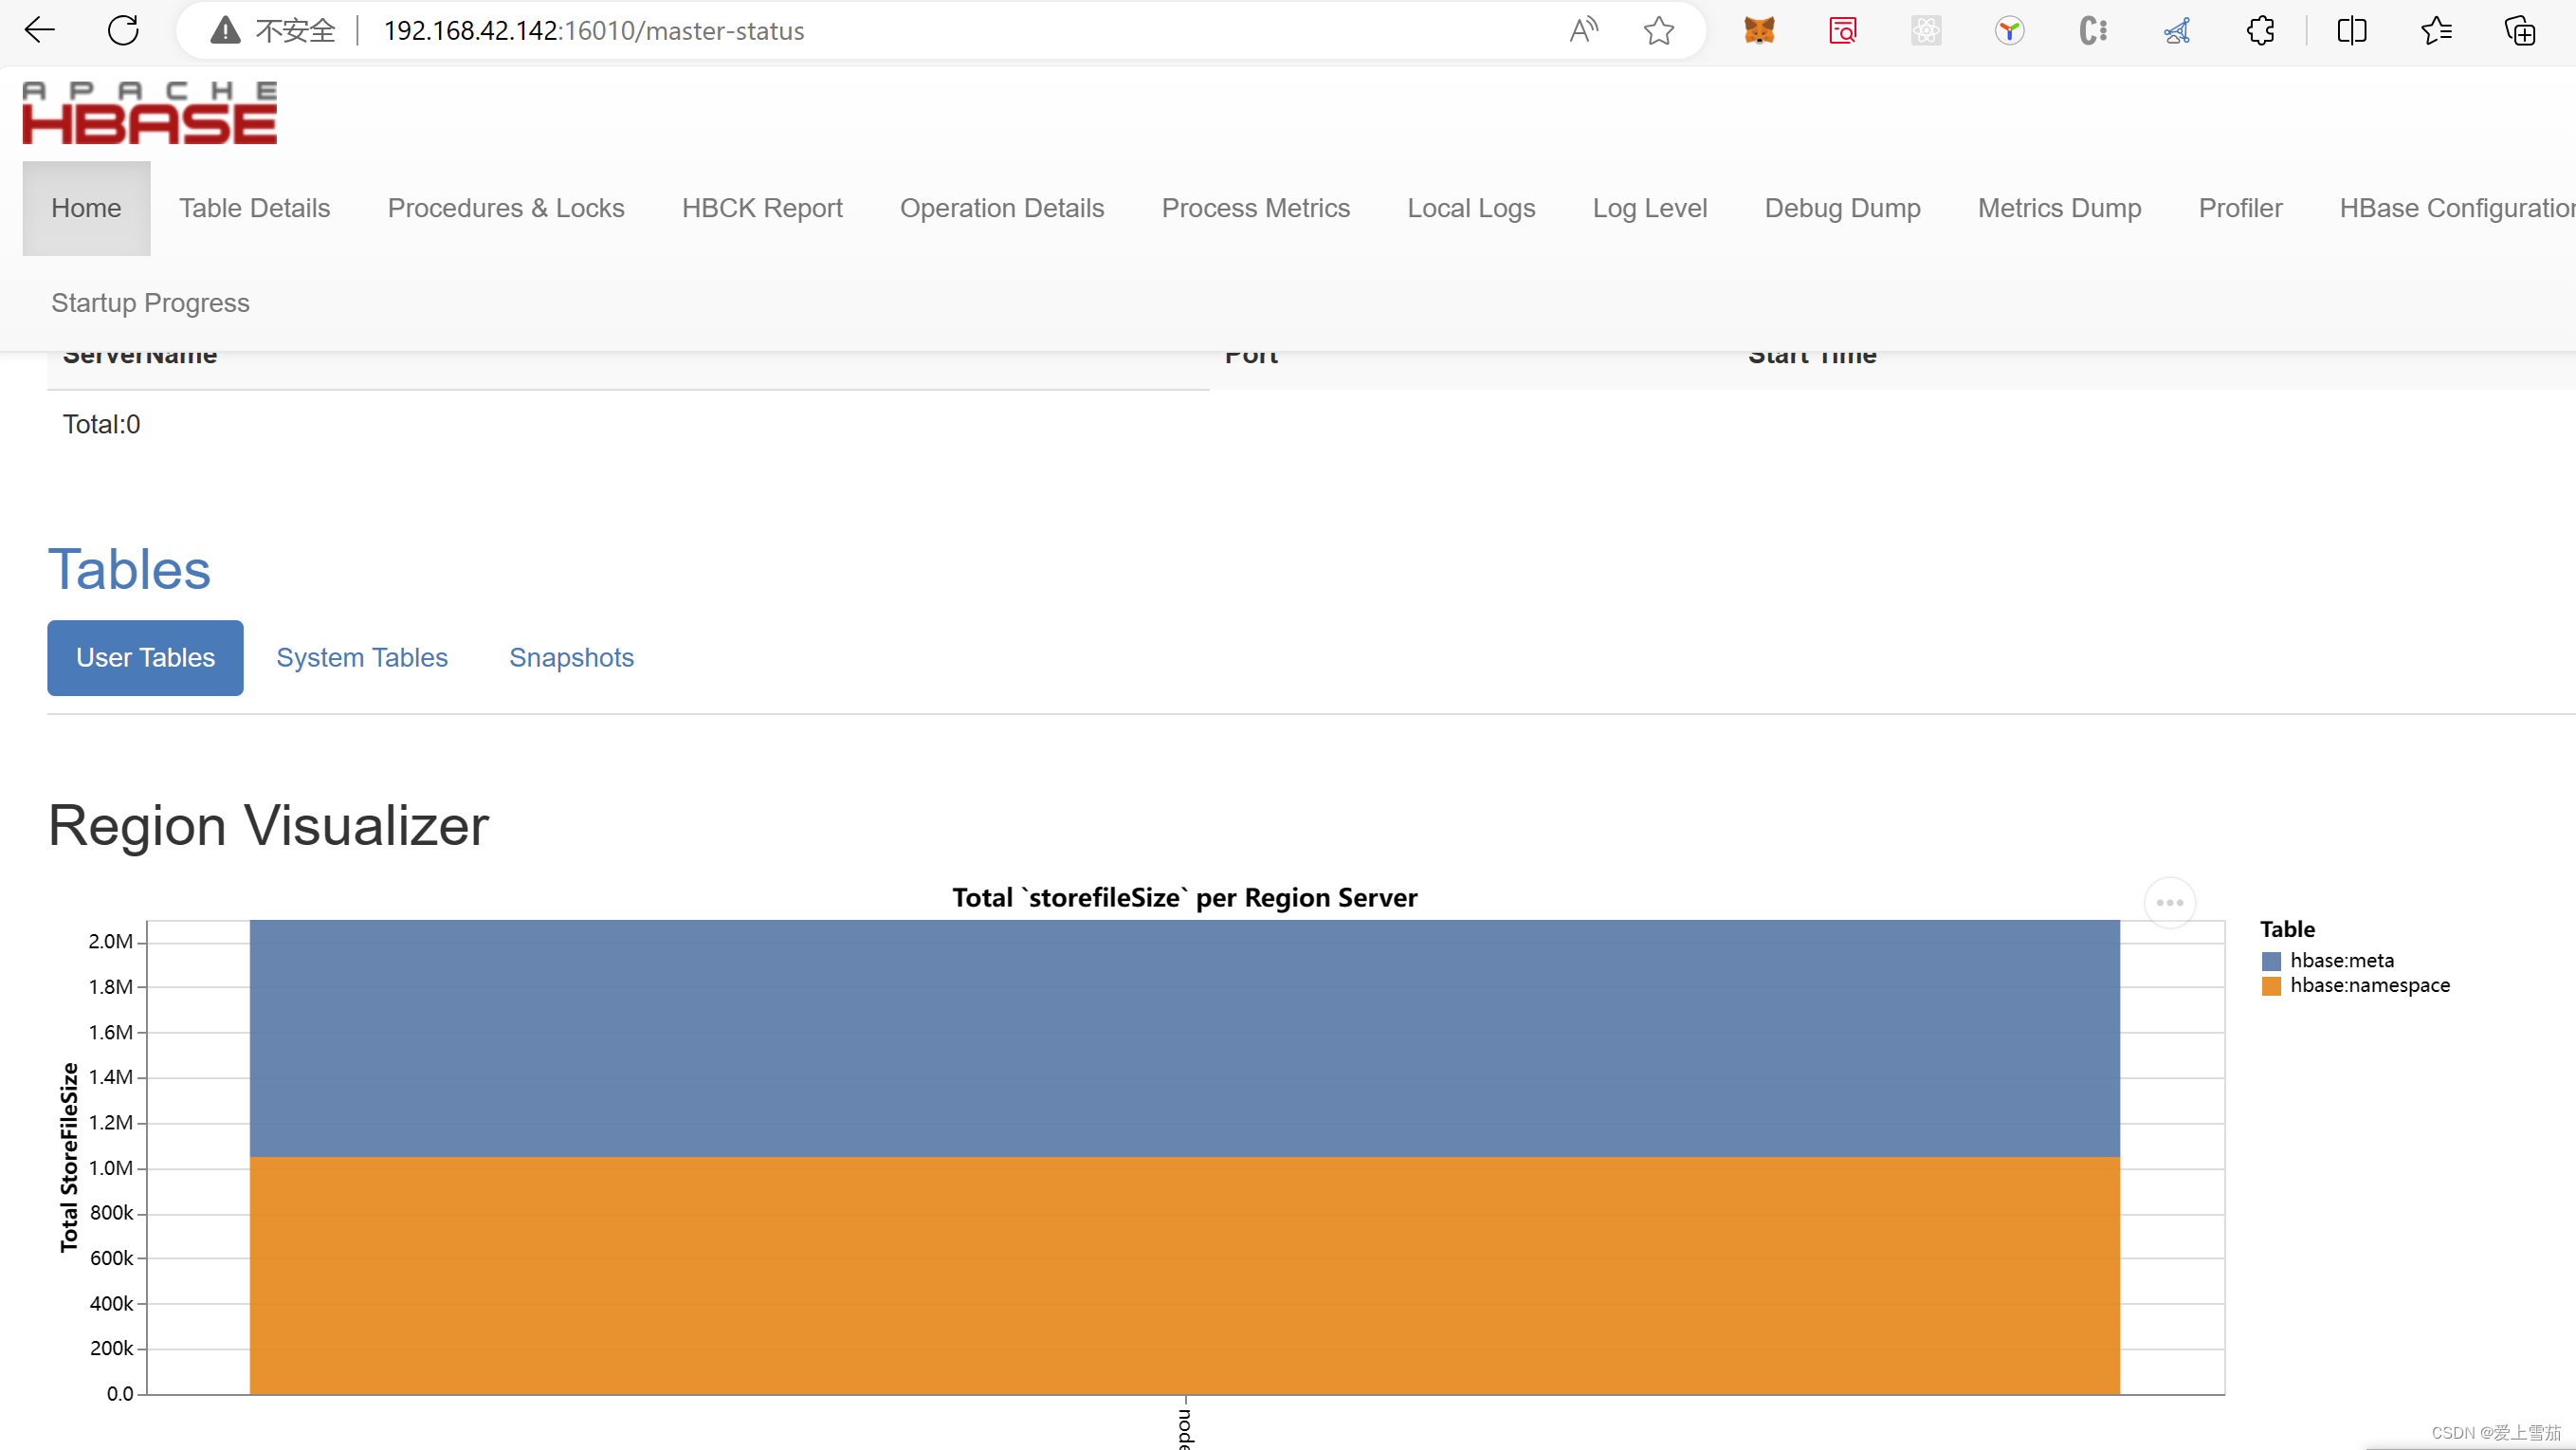Open Operation Details page
Screen dimensions: 2576x1450
point(1002,208)
